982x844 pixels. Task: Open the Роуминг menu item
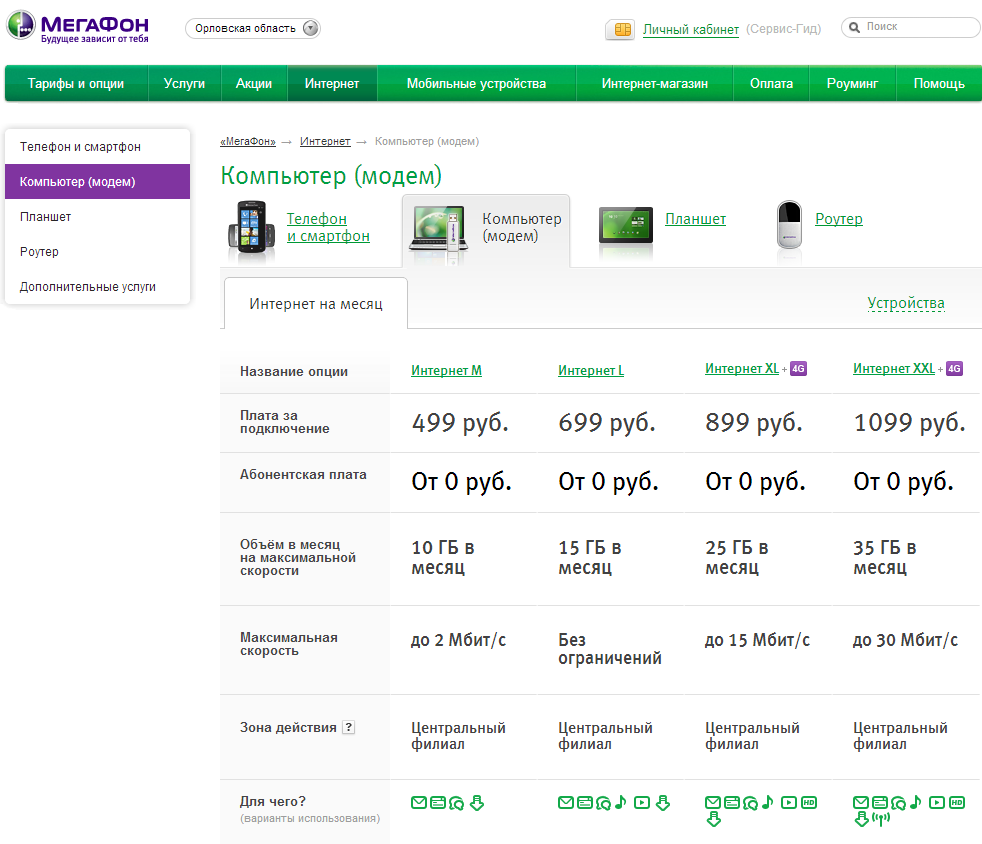[x=852, y=84]
